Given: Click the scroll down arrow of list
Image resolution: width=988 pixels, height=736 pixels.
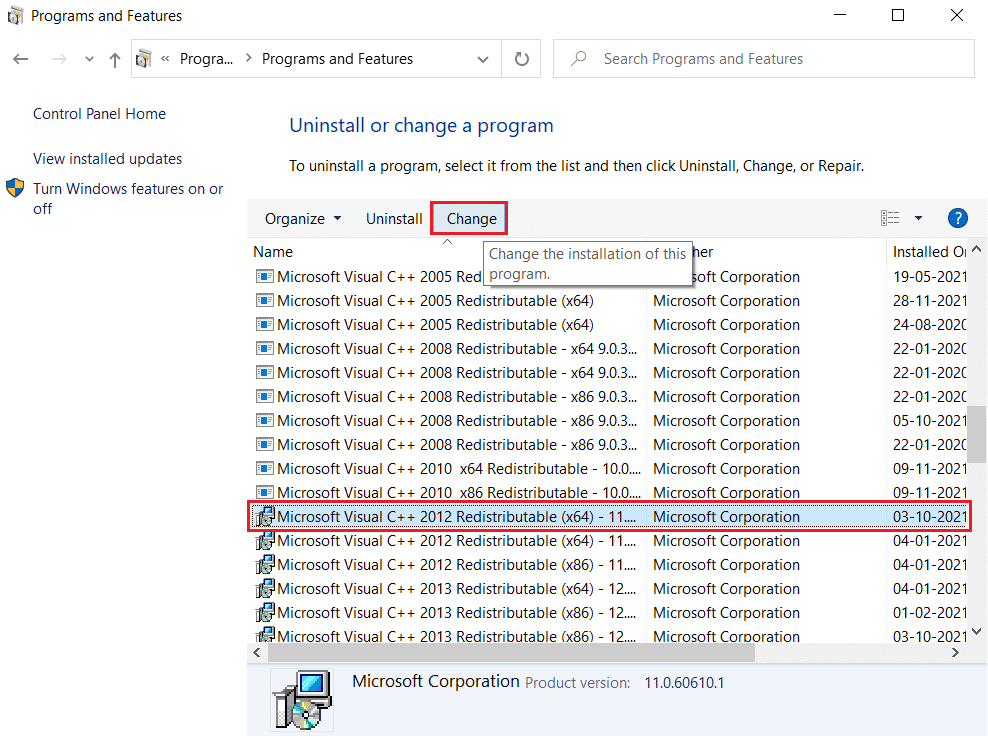Looking at the screenshot, I should 977,631.
